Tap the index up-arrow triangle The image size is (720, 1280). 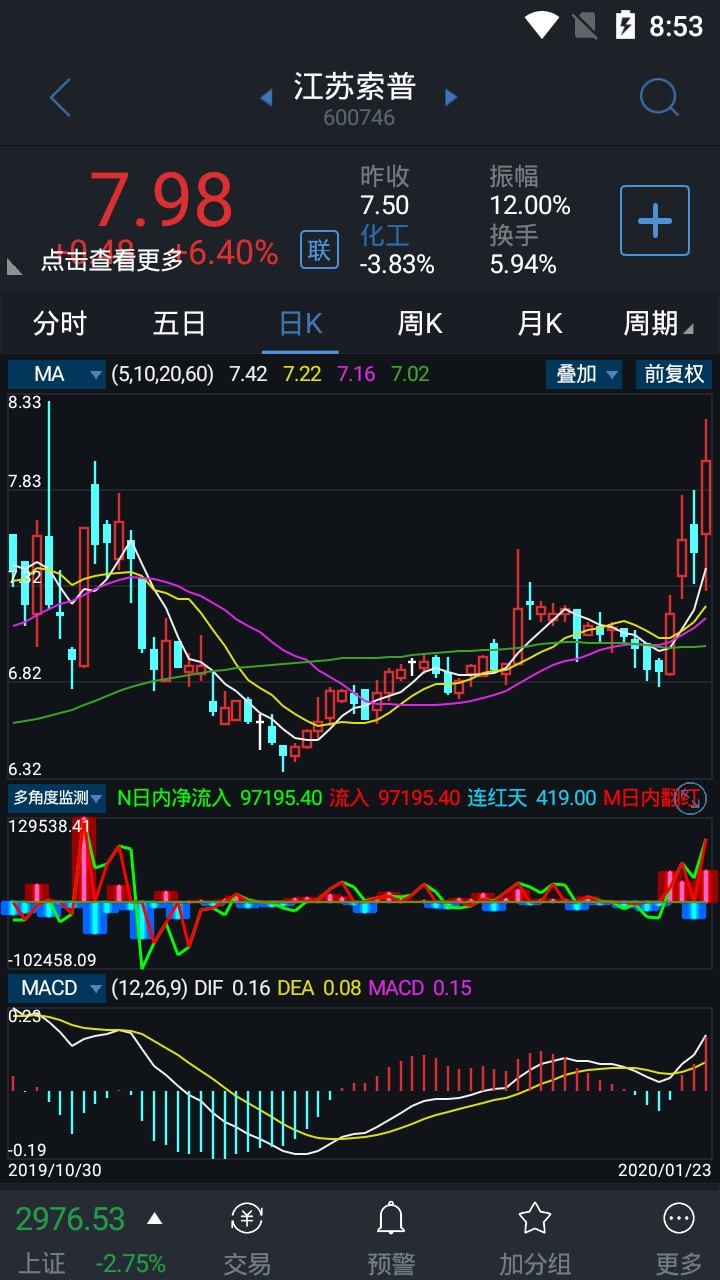(154, 1218)
